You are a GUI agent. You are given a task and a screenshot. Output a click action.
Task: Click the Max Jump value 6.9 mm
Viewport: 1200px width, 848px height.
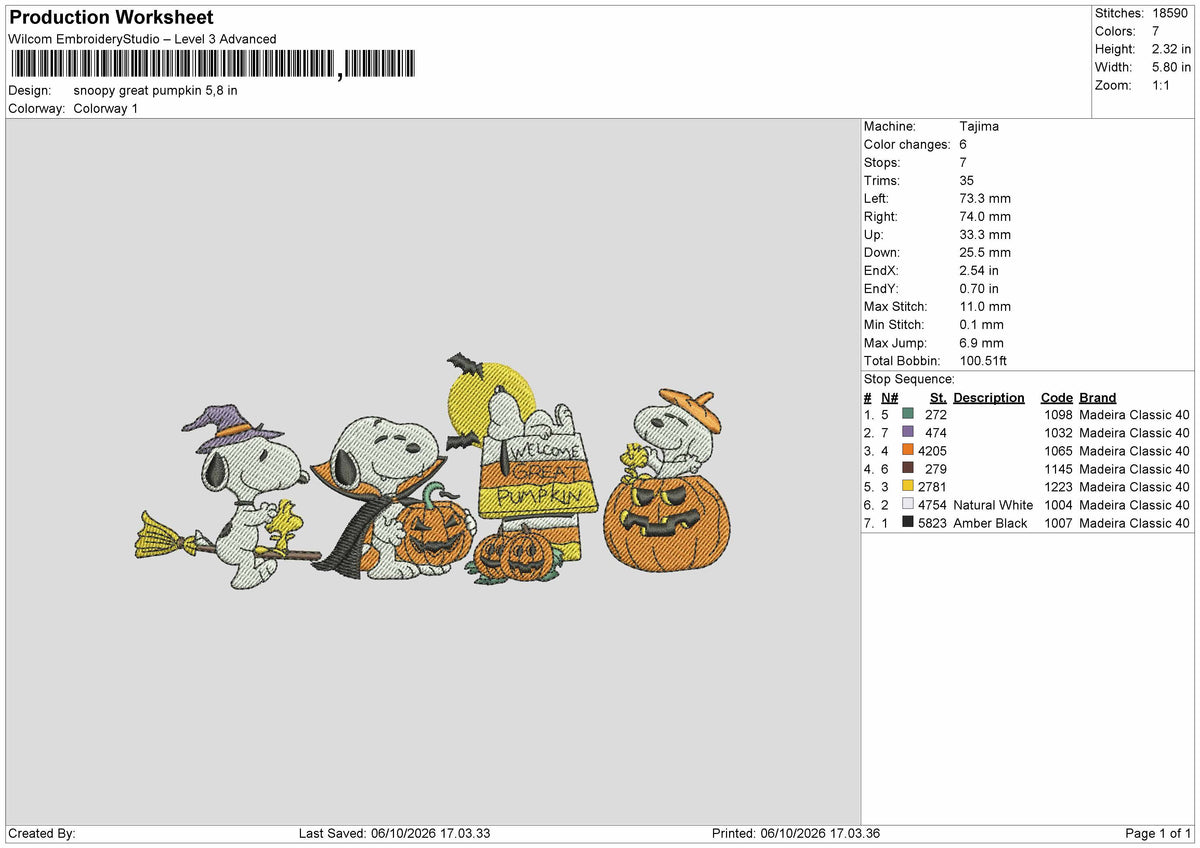pos(981,342)
